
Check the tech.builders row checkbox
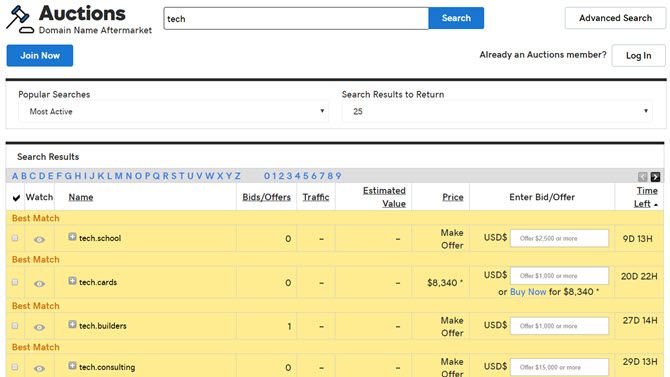[15, 326]
